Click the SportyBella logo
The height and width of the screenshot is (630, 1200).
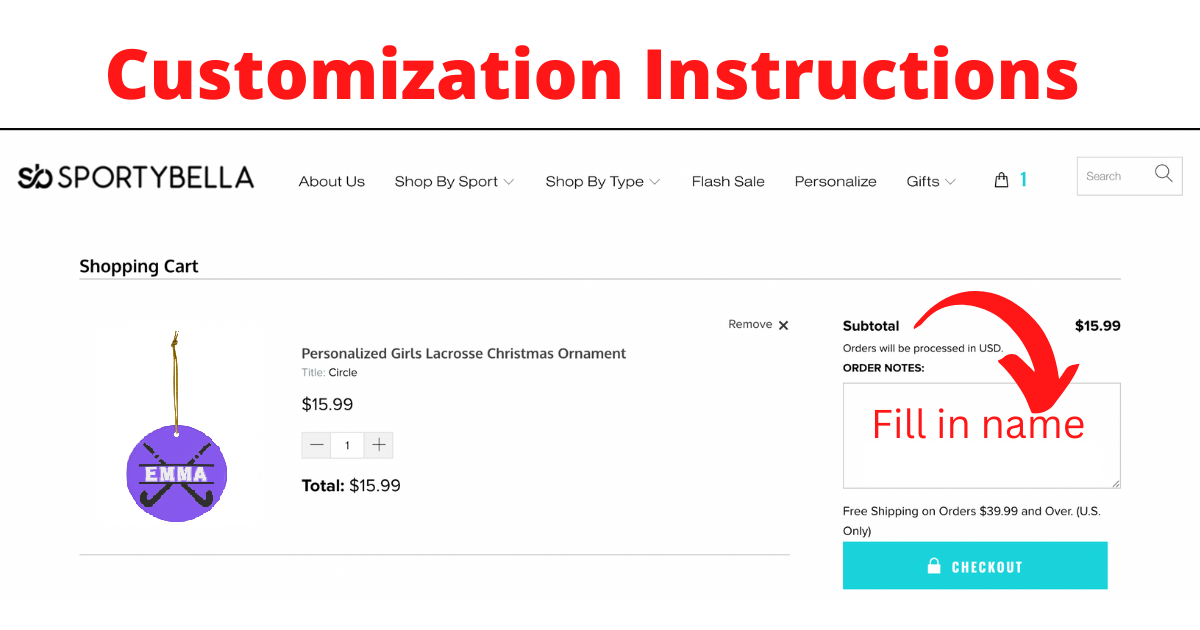[136, 178]
